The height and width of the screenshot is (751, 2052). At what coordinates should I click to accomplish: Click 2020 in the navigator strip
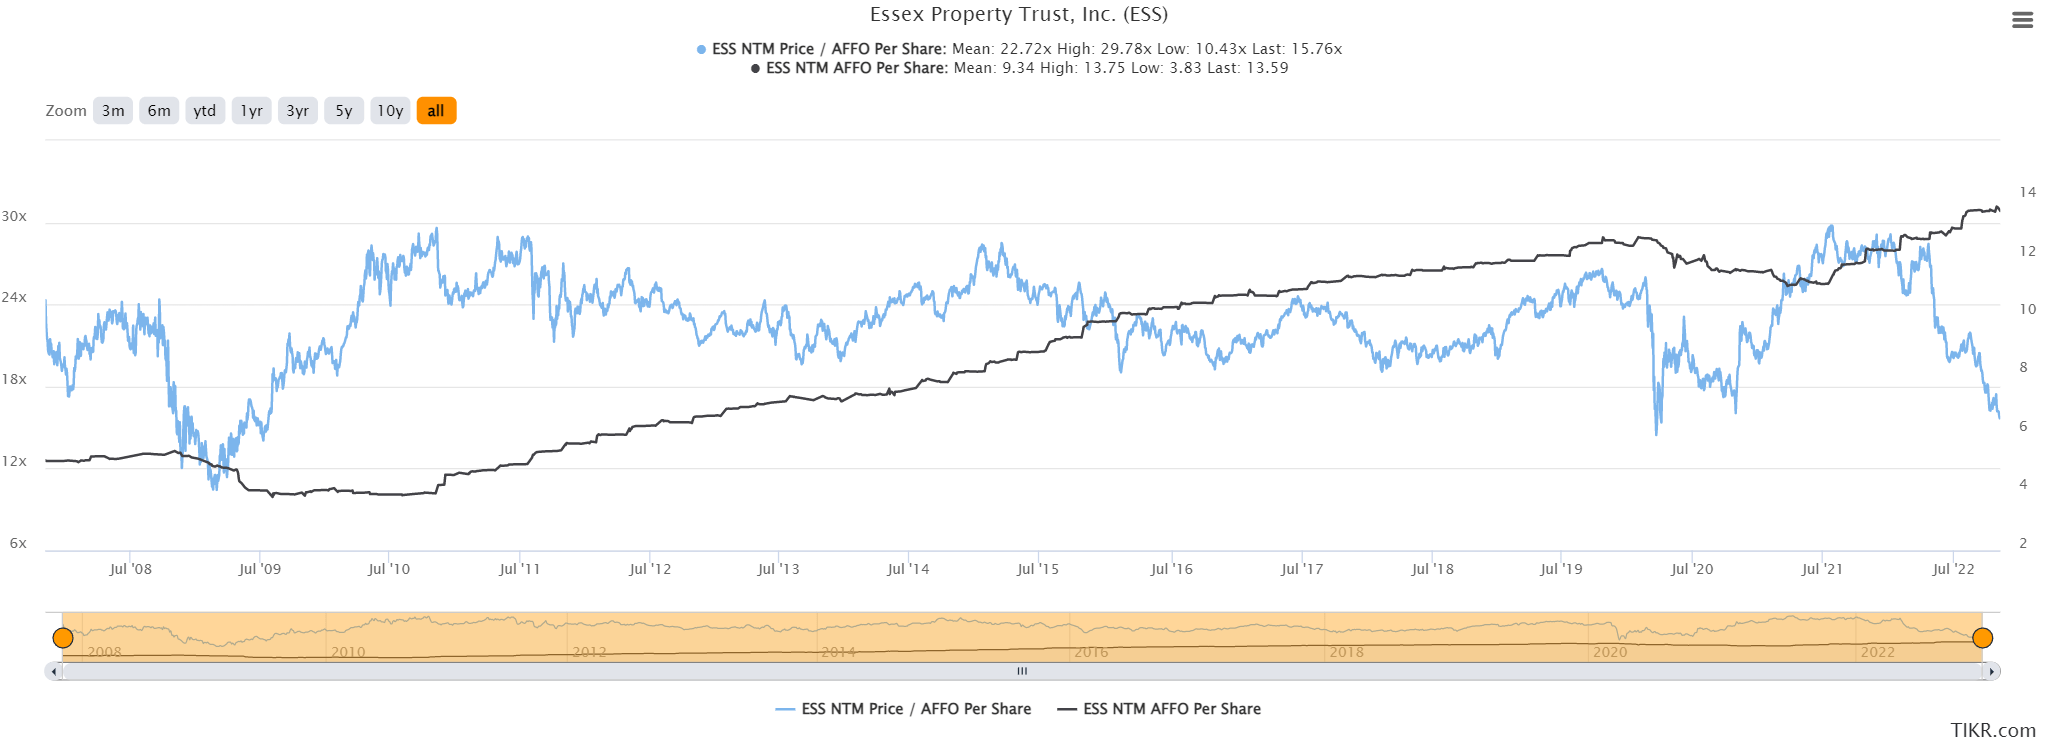click(1610, 652)
